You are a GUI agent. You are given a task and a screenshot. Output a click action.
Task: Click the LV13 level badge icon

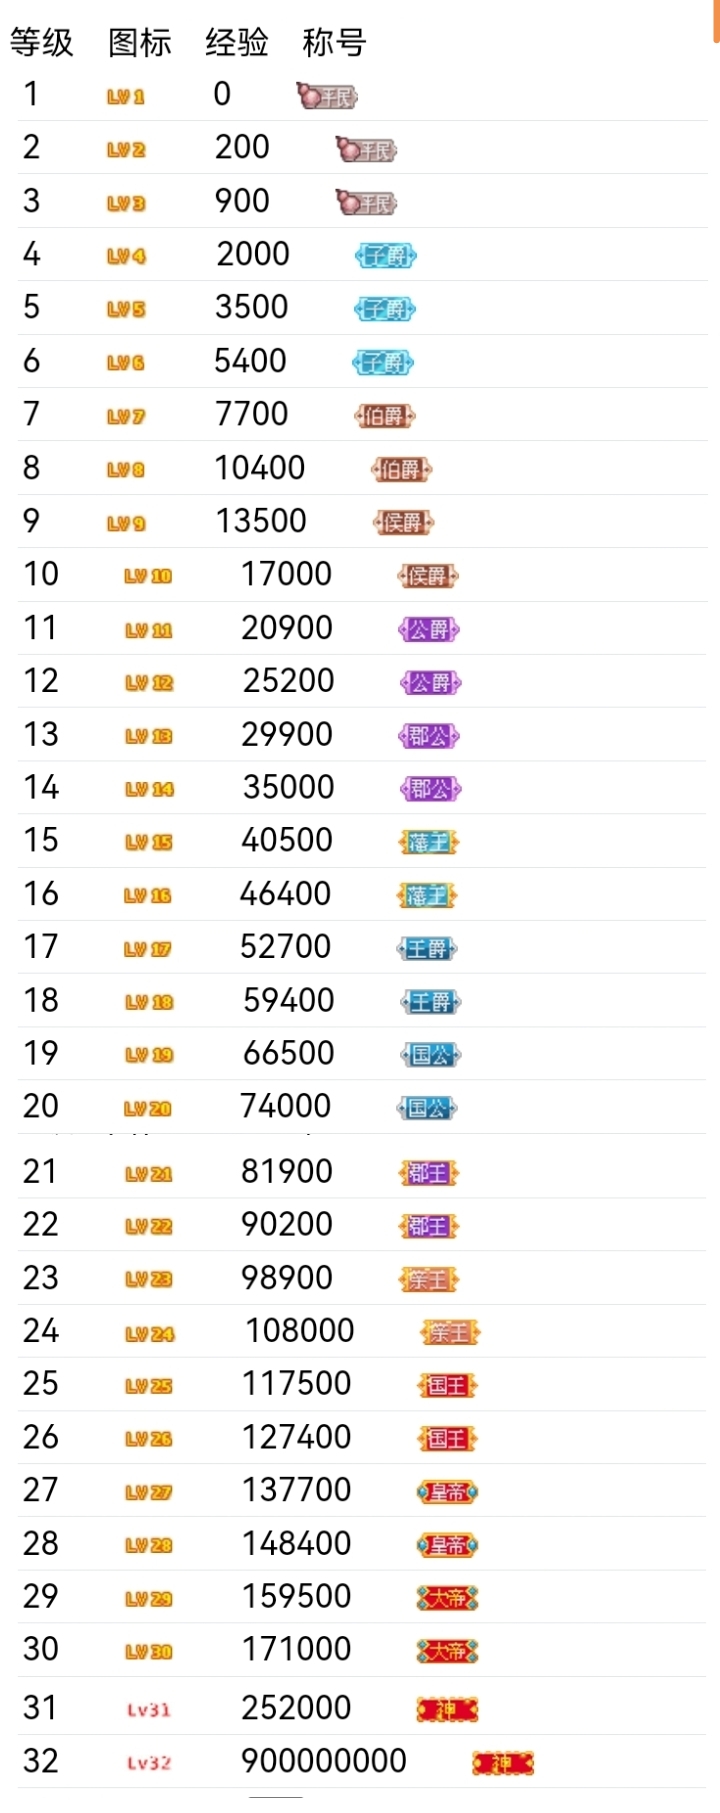(x=149, y=737)
